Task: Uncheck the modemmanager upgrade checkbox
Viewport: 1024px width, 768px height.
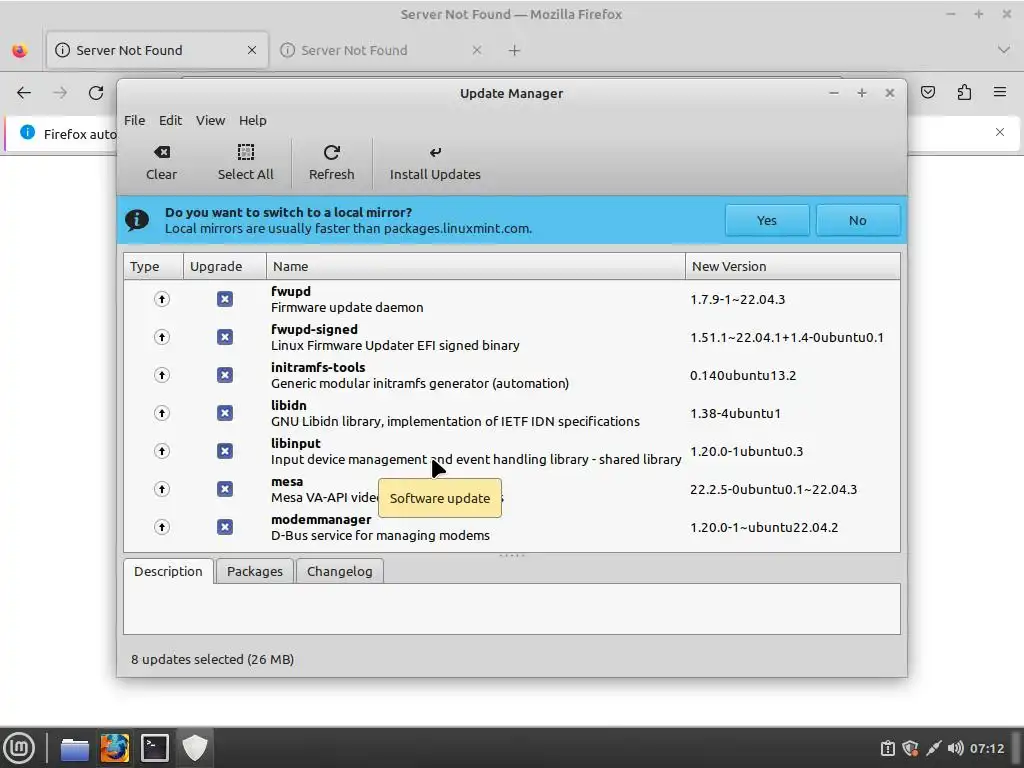Action: [x=225, y=527]
